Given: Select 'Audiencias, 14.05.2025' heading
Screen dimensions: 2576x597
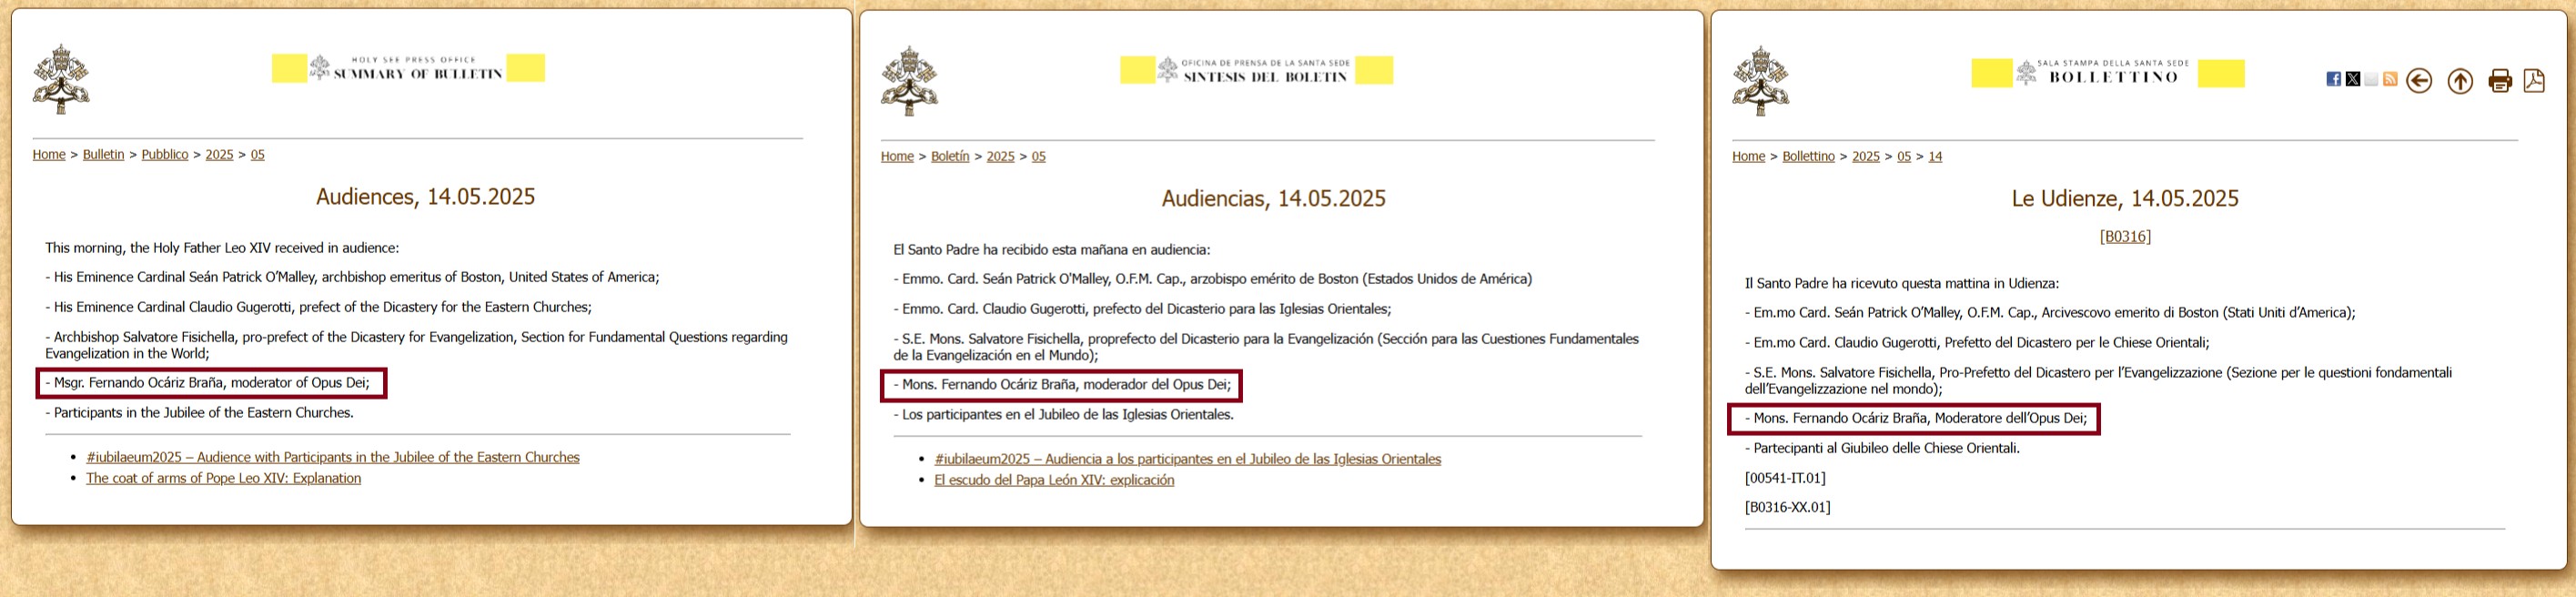Looking at the screenshot, I should (1274, 198).
